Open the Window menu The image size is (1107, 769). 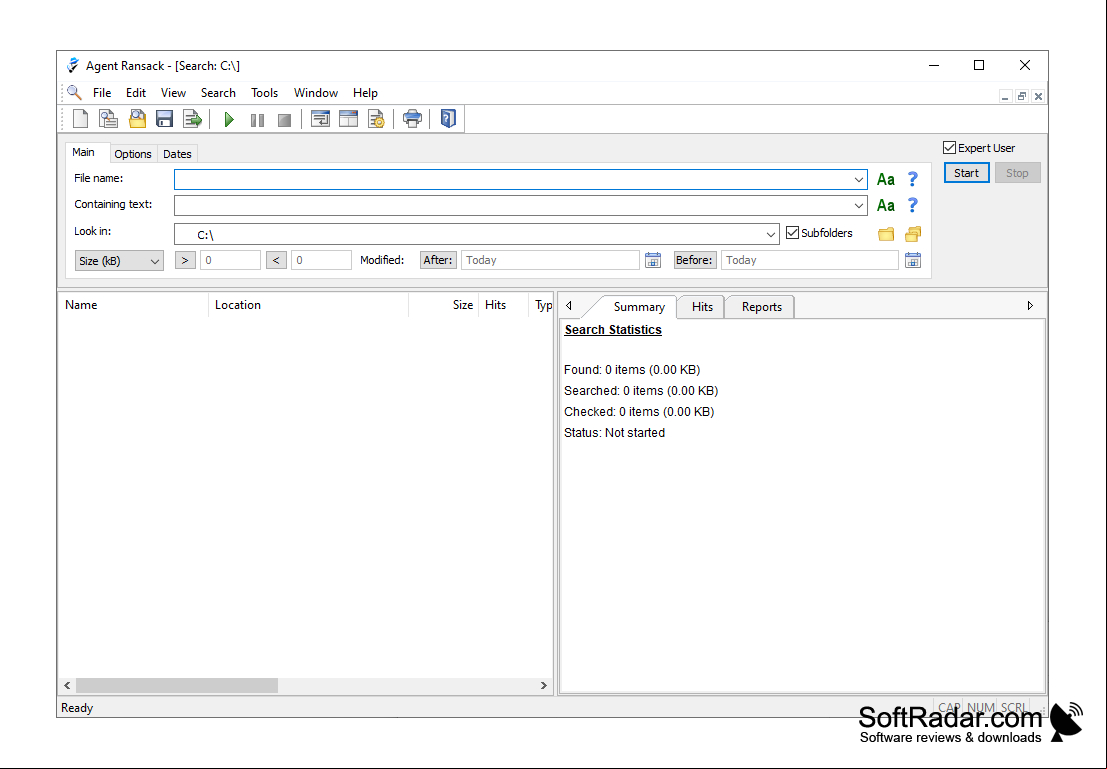point(316,93)
